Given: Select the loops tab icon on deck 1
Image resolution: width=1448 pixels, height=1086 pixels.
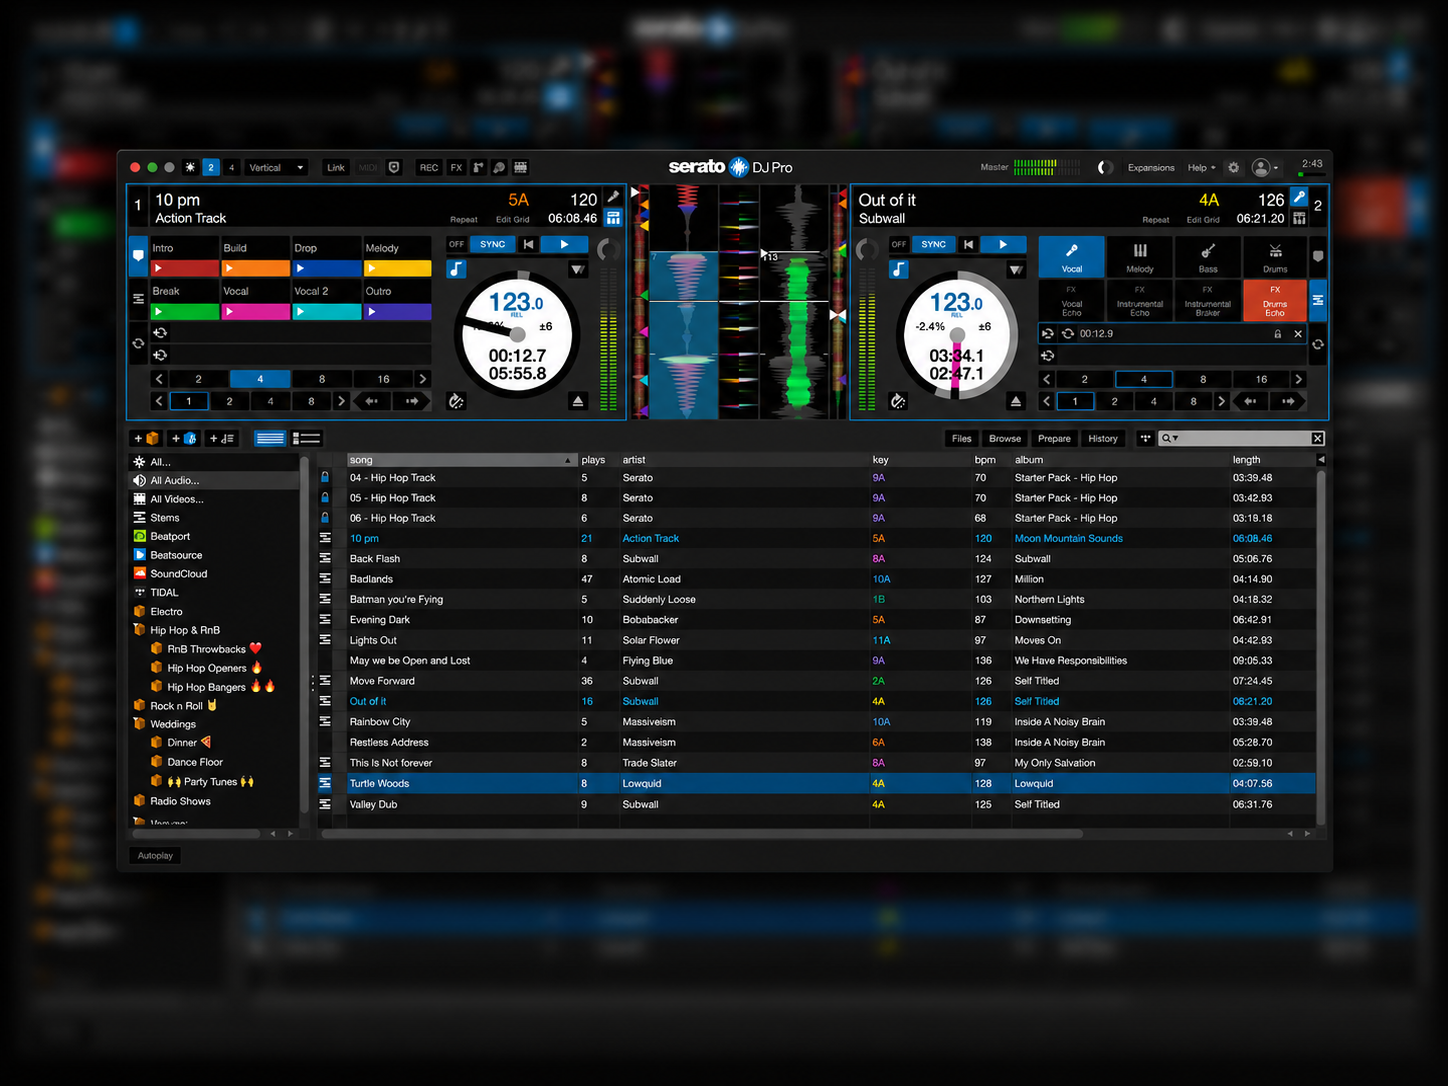Looking at the screenshot, I should pyautogui.click(x=138, y=343).
